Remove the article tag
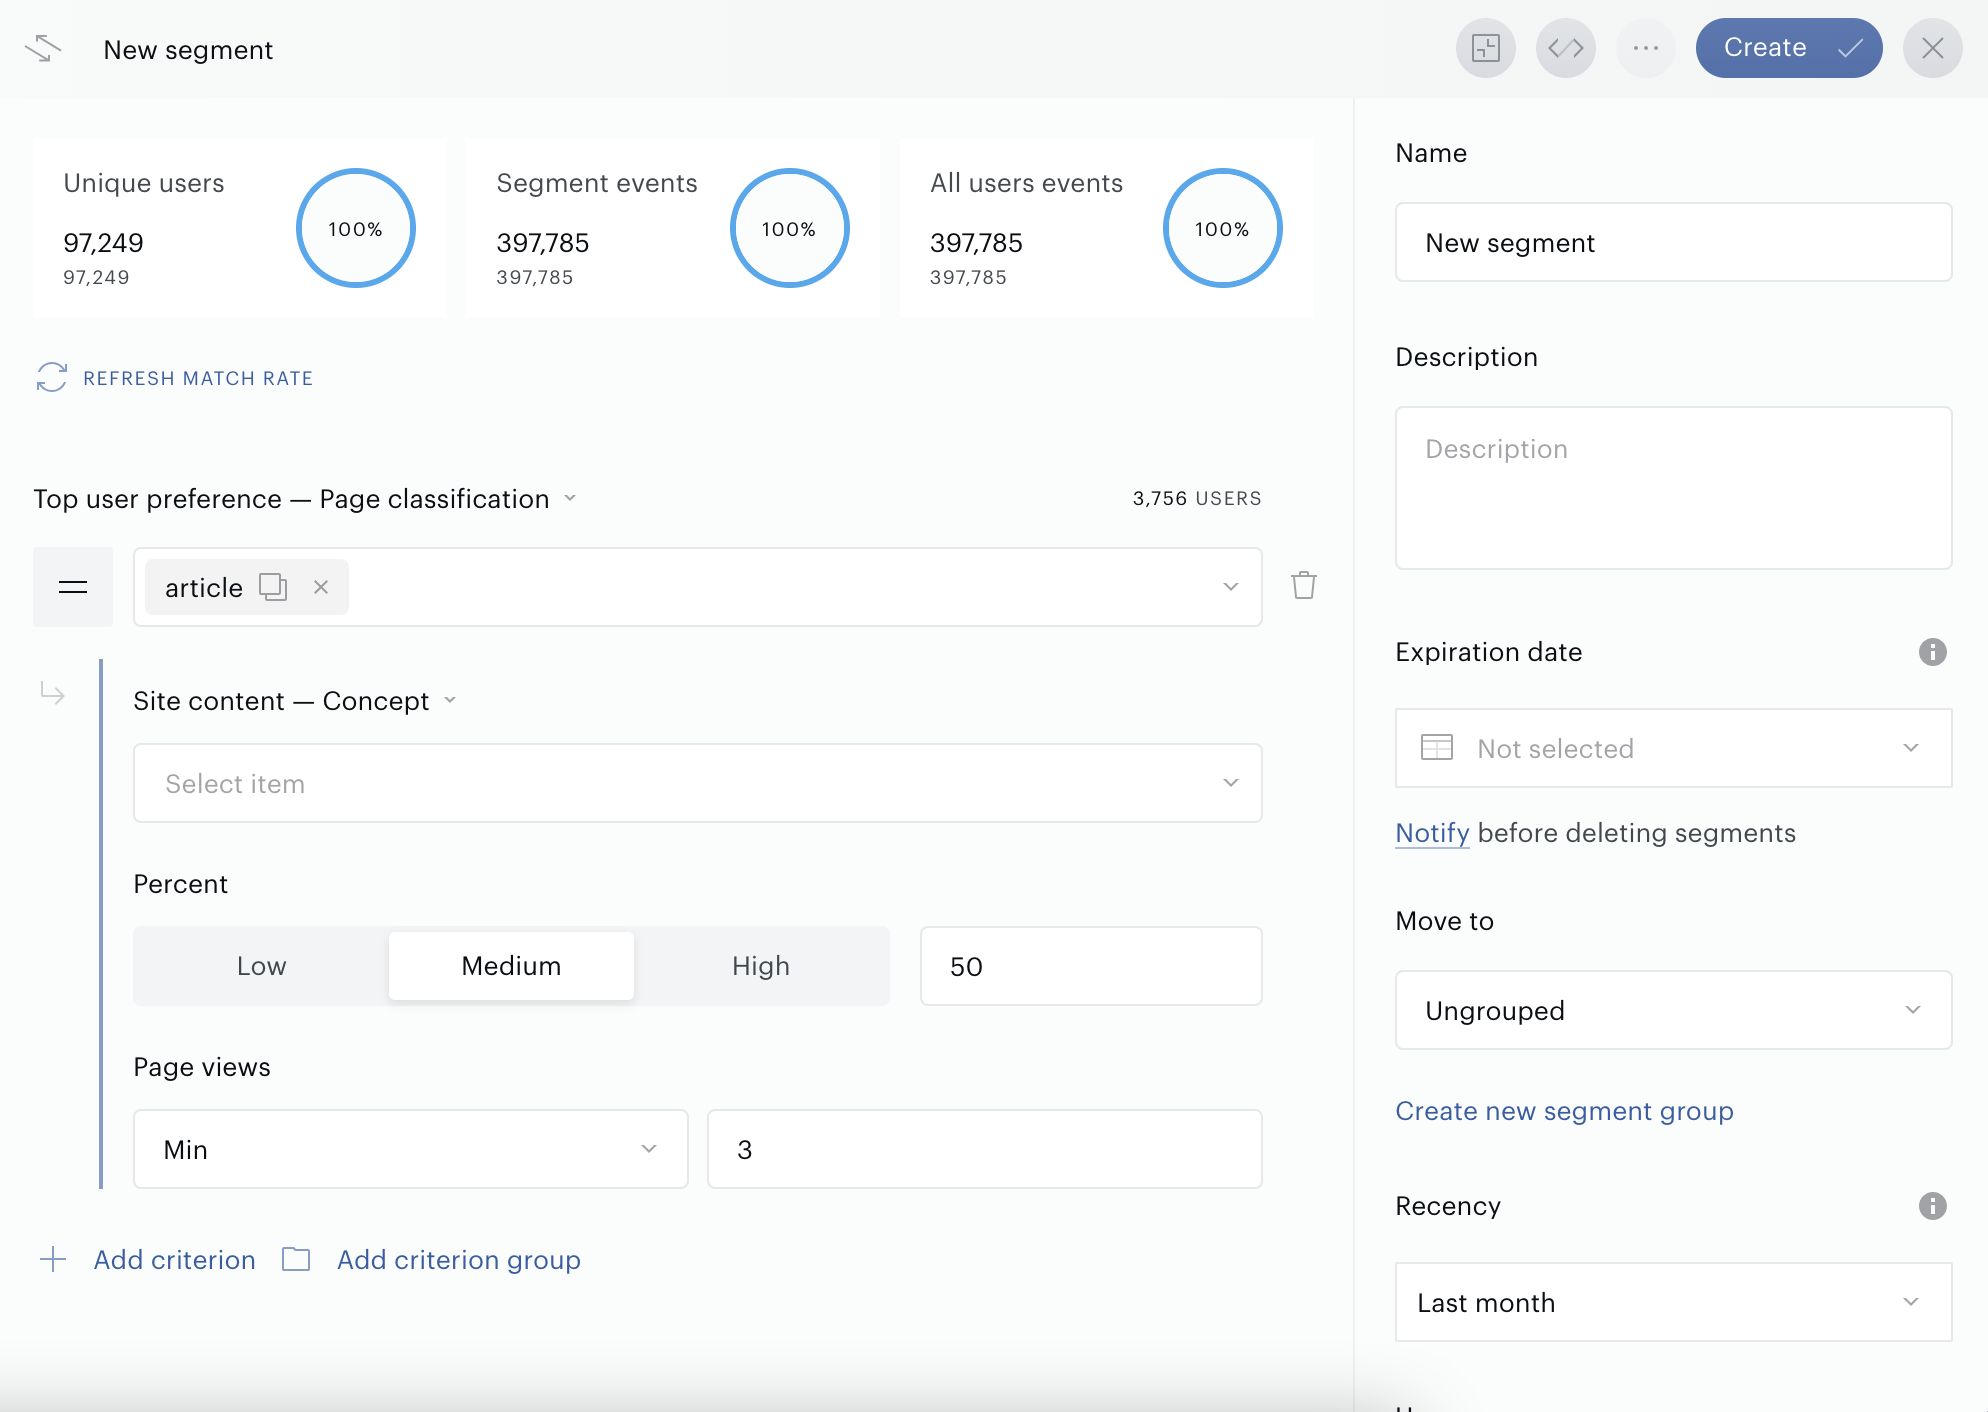 point(321,587)
